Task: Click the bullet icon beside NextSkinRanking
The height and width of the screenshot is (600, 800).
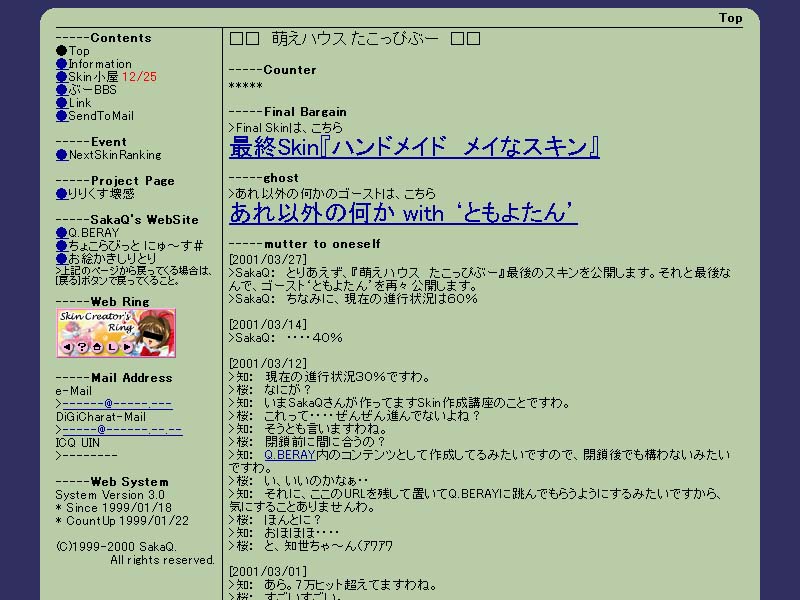Action: click(x=61, y=155)
